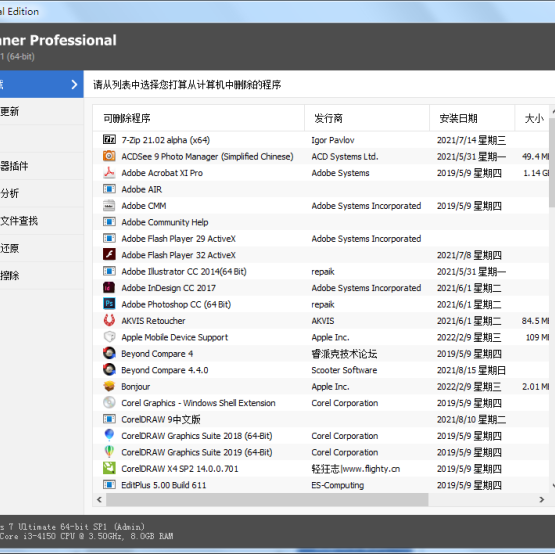Image resolution: width=555 pixels, height=554 pixels.
Task: Click the ES-Computing publisher cell
Action: (x=337, y=485)
